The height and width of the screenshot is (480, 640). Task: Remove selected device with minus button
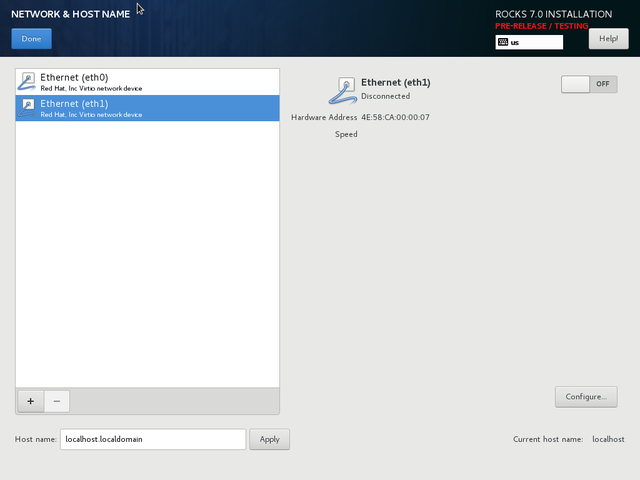click(x=56, y=401)
